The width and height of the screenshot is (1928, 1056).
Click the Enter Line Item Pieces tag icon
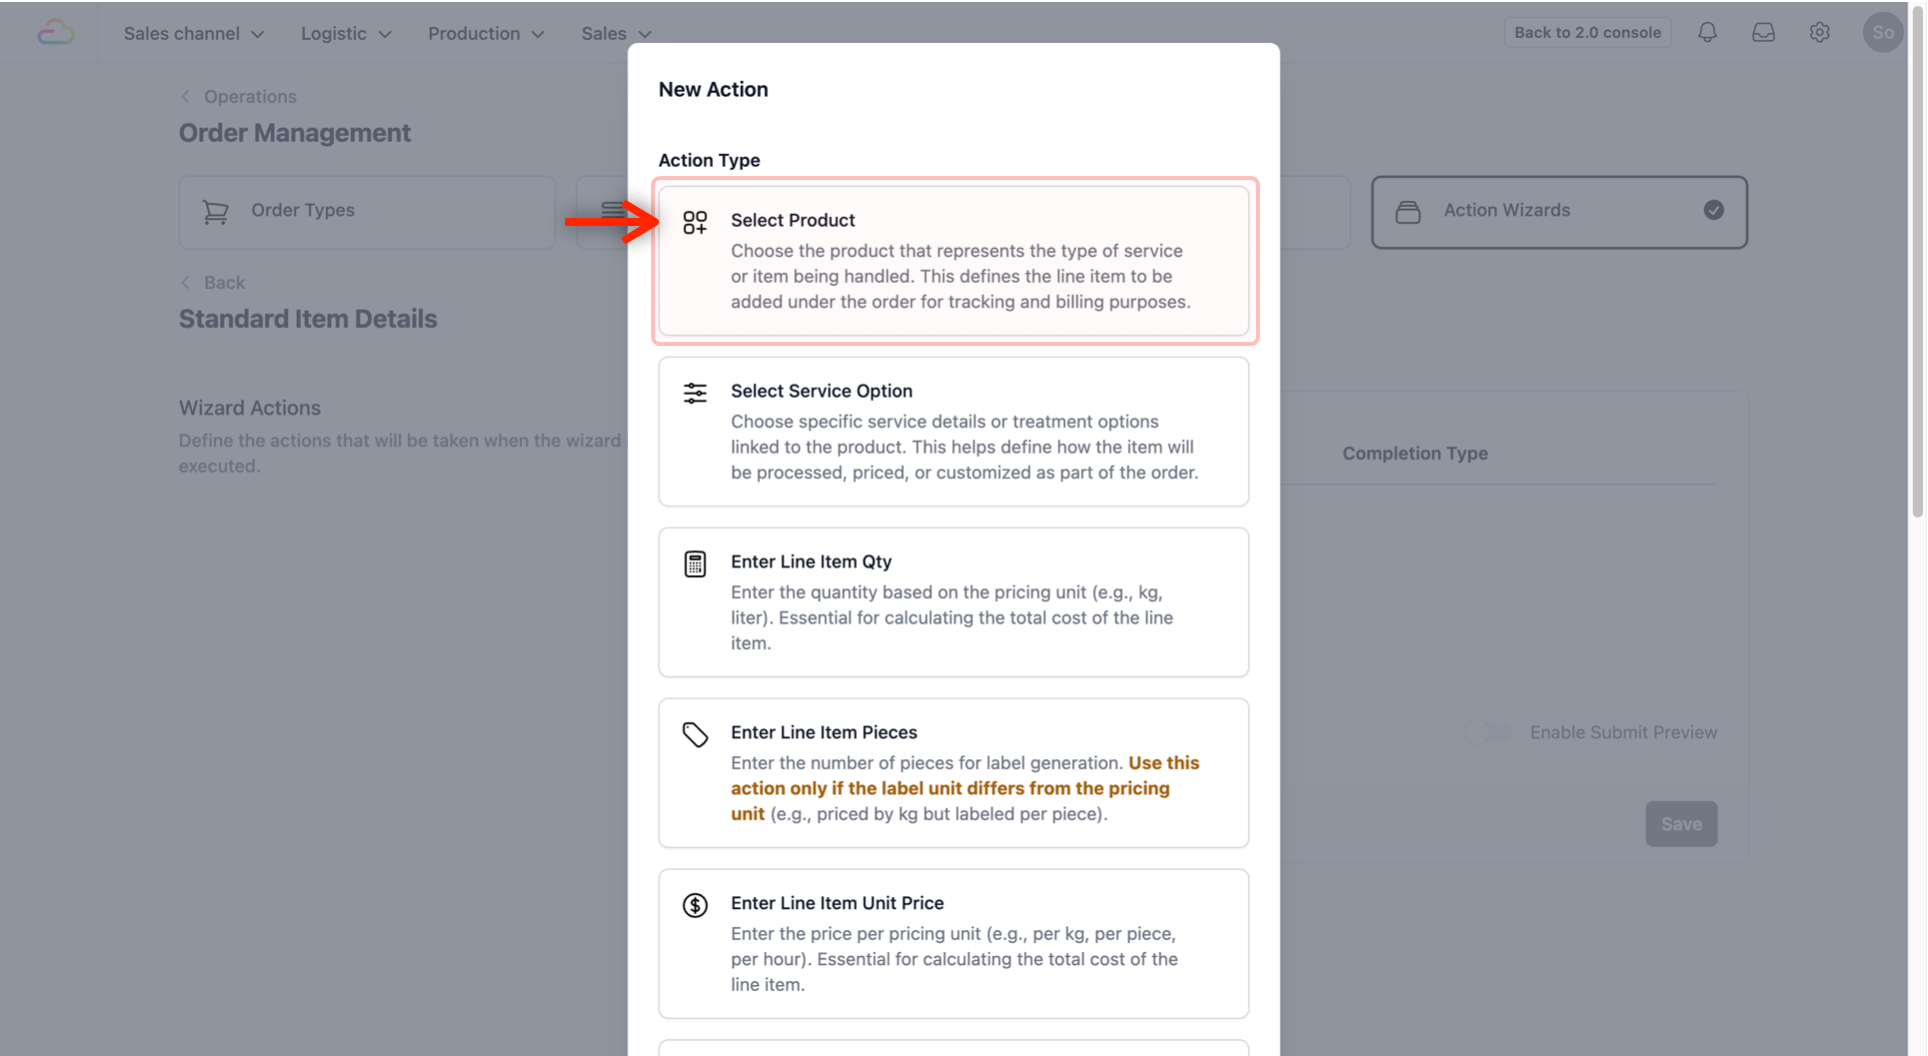click(x=695, y=735)
